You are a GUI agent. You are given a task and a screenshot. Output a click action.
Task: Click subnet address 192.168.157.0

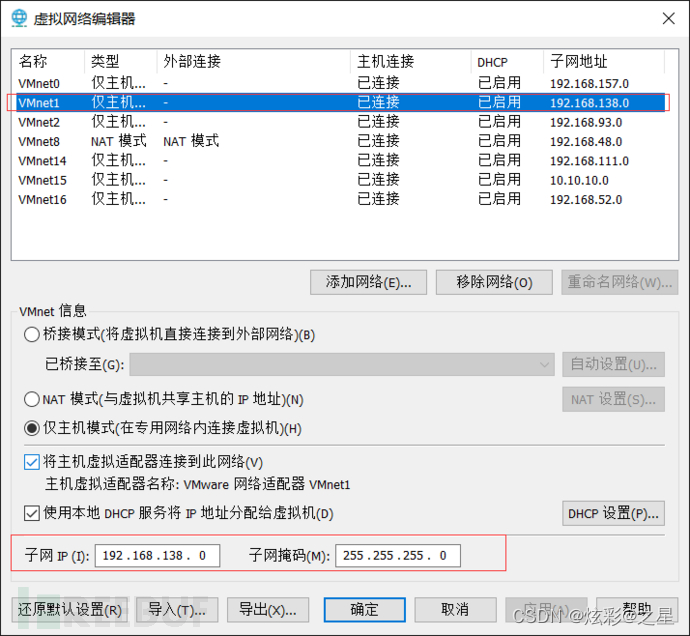click(589, 84)
